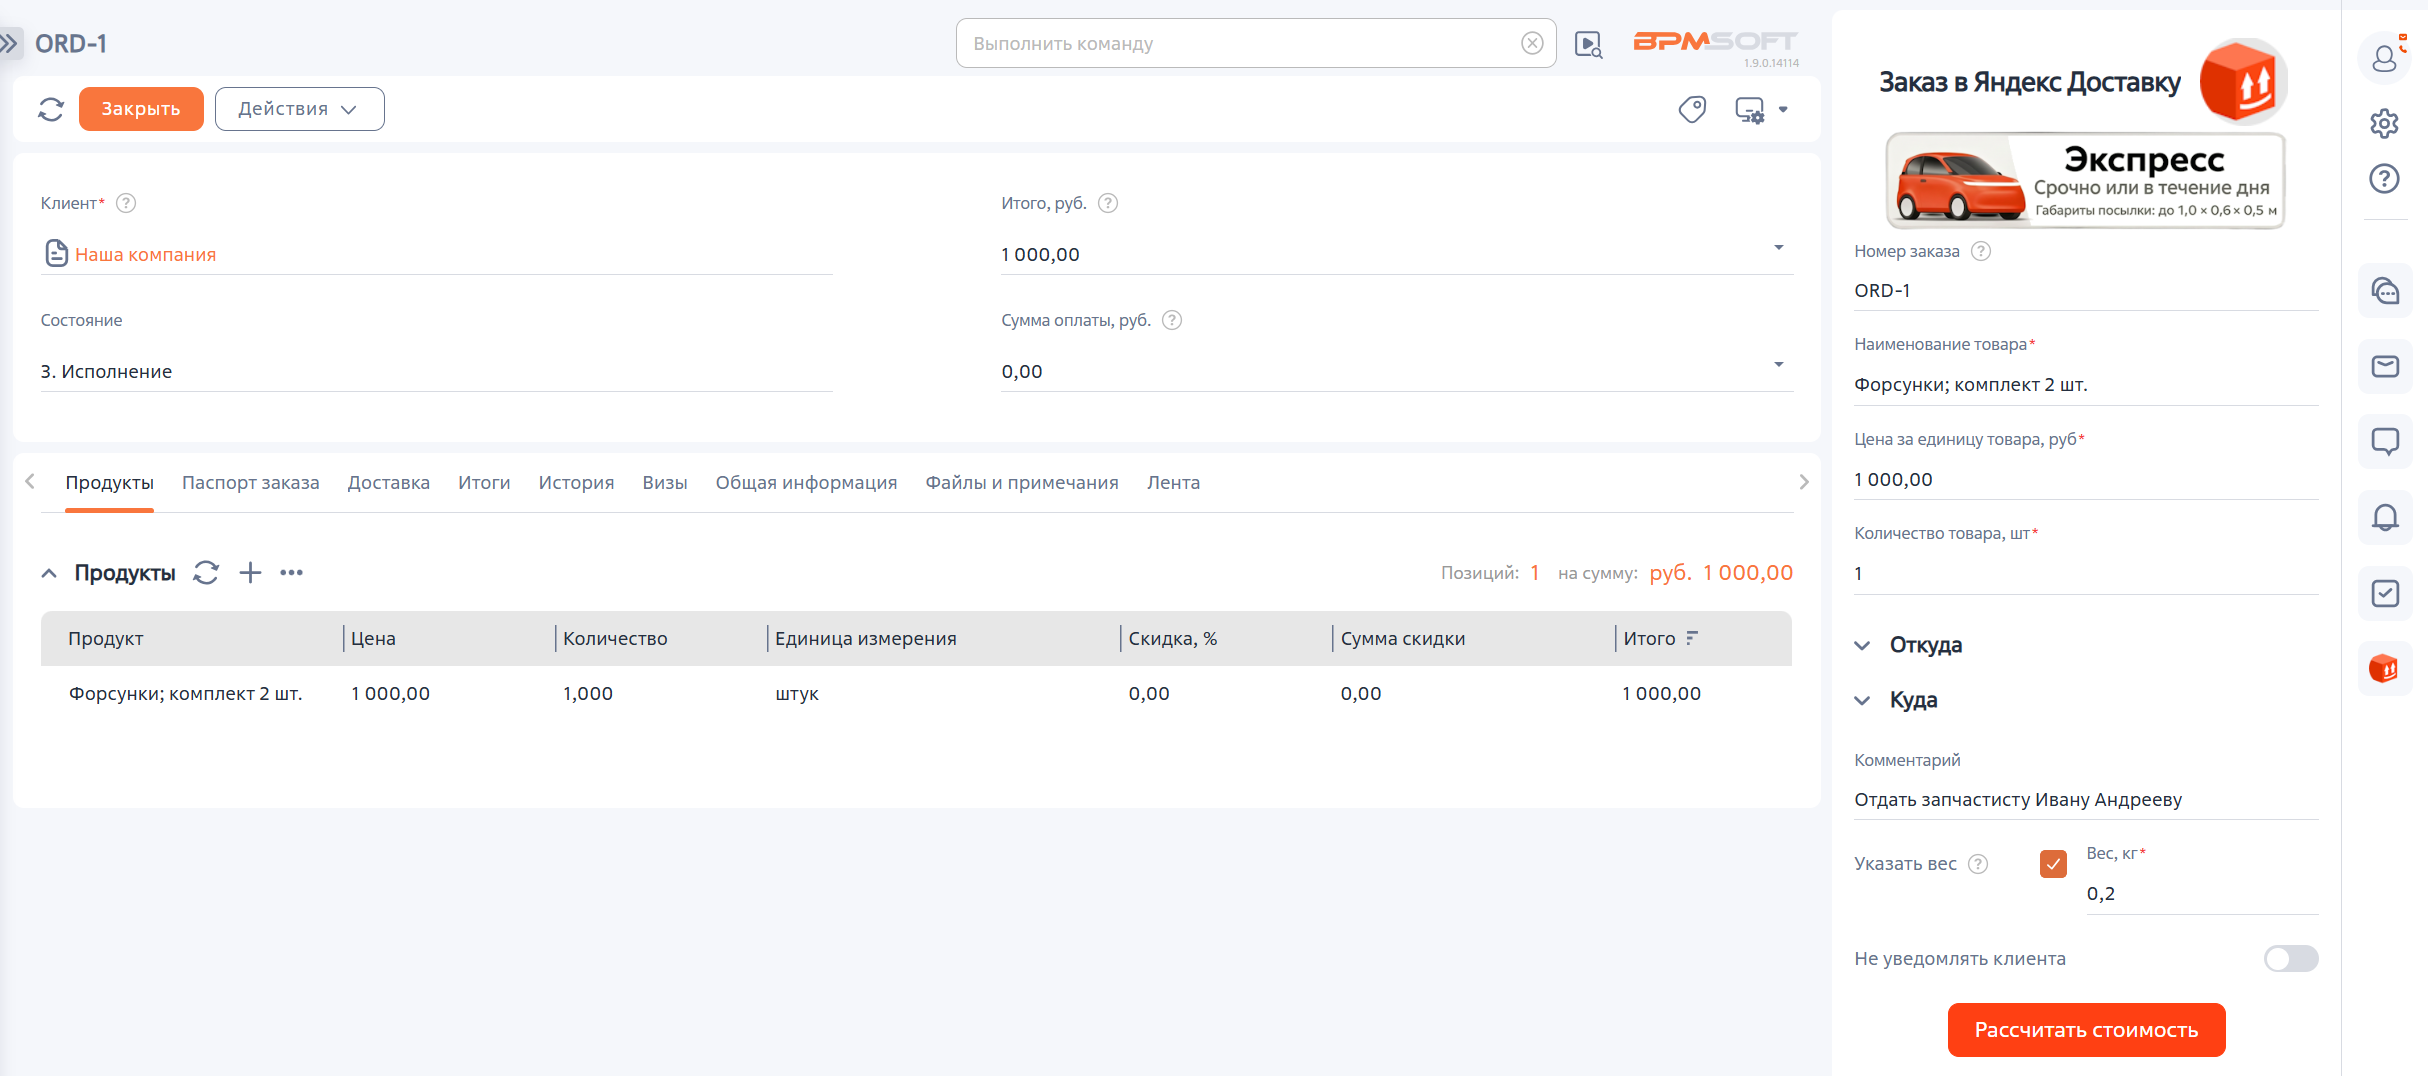The image size is (2428, 1076).
Task: Uncheck the Указать вес checkbox
Action: 2053,864
